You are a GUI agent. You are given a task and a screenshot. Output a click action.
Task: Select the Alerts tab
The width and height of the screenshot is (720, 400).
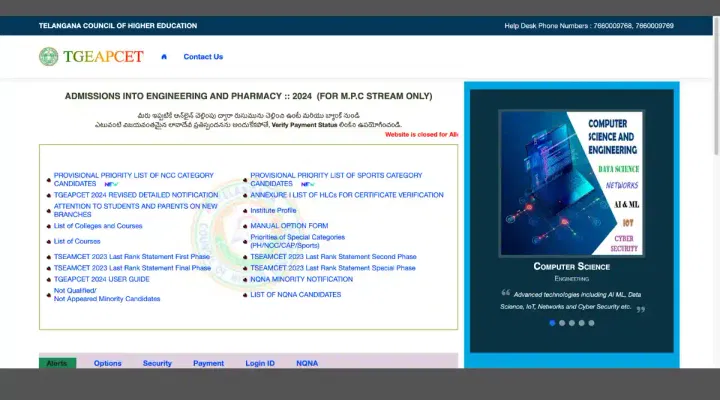(x=57, y=363)
